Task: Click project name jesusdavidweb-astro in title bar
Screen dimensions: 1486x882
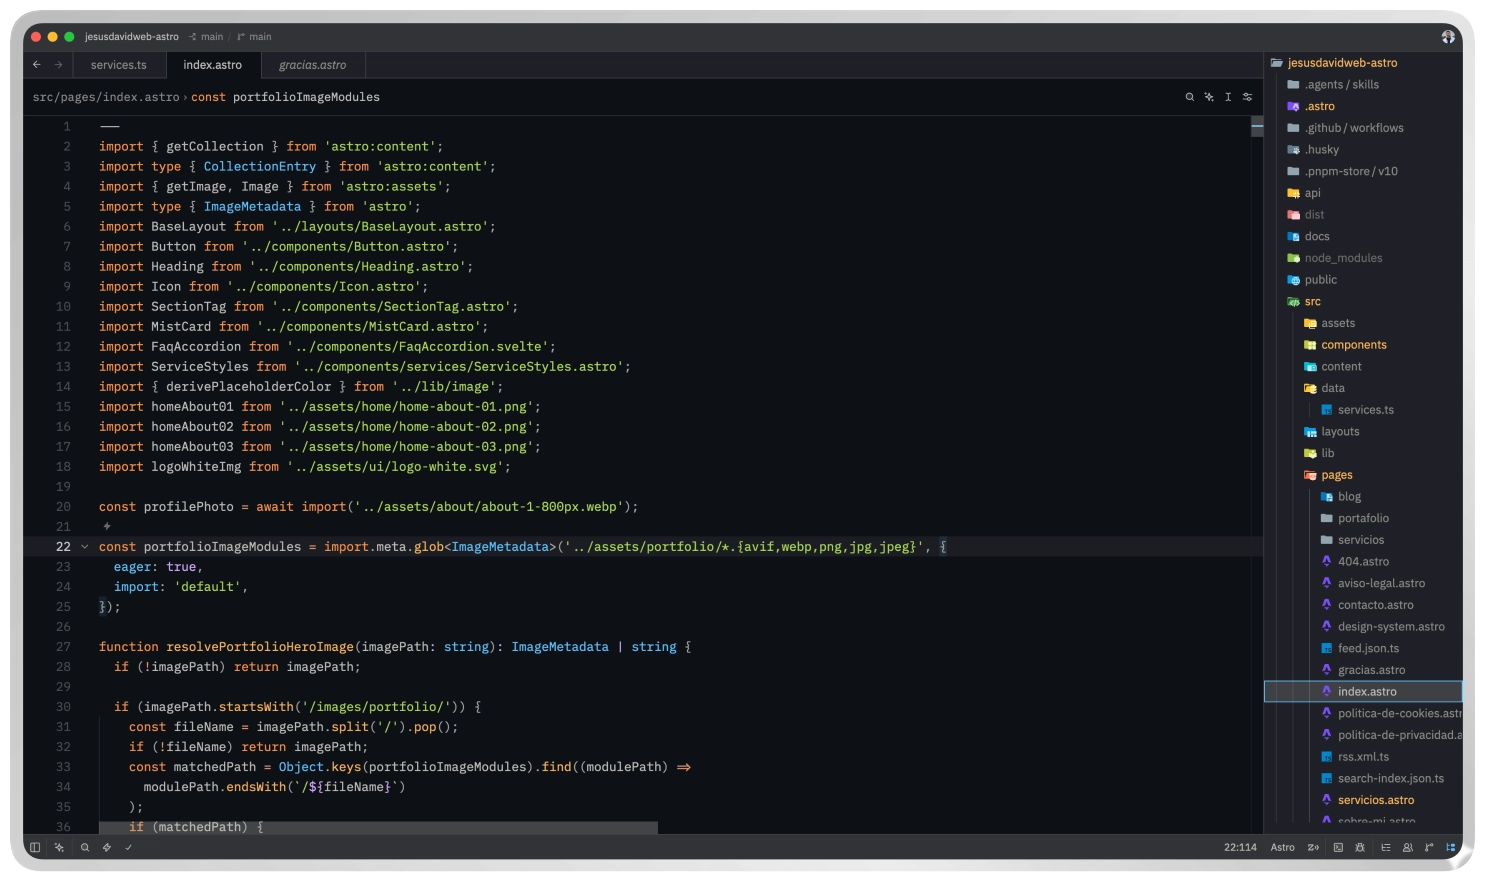Action: (131, 37)
